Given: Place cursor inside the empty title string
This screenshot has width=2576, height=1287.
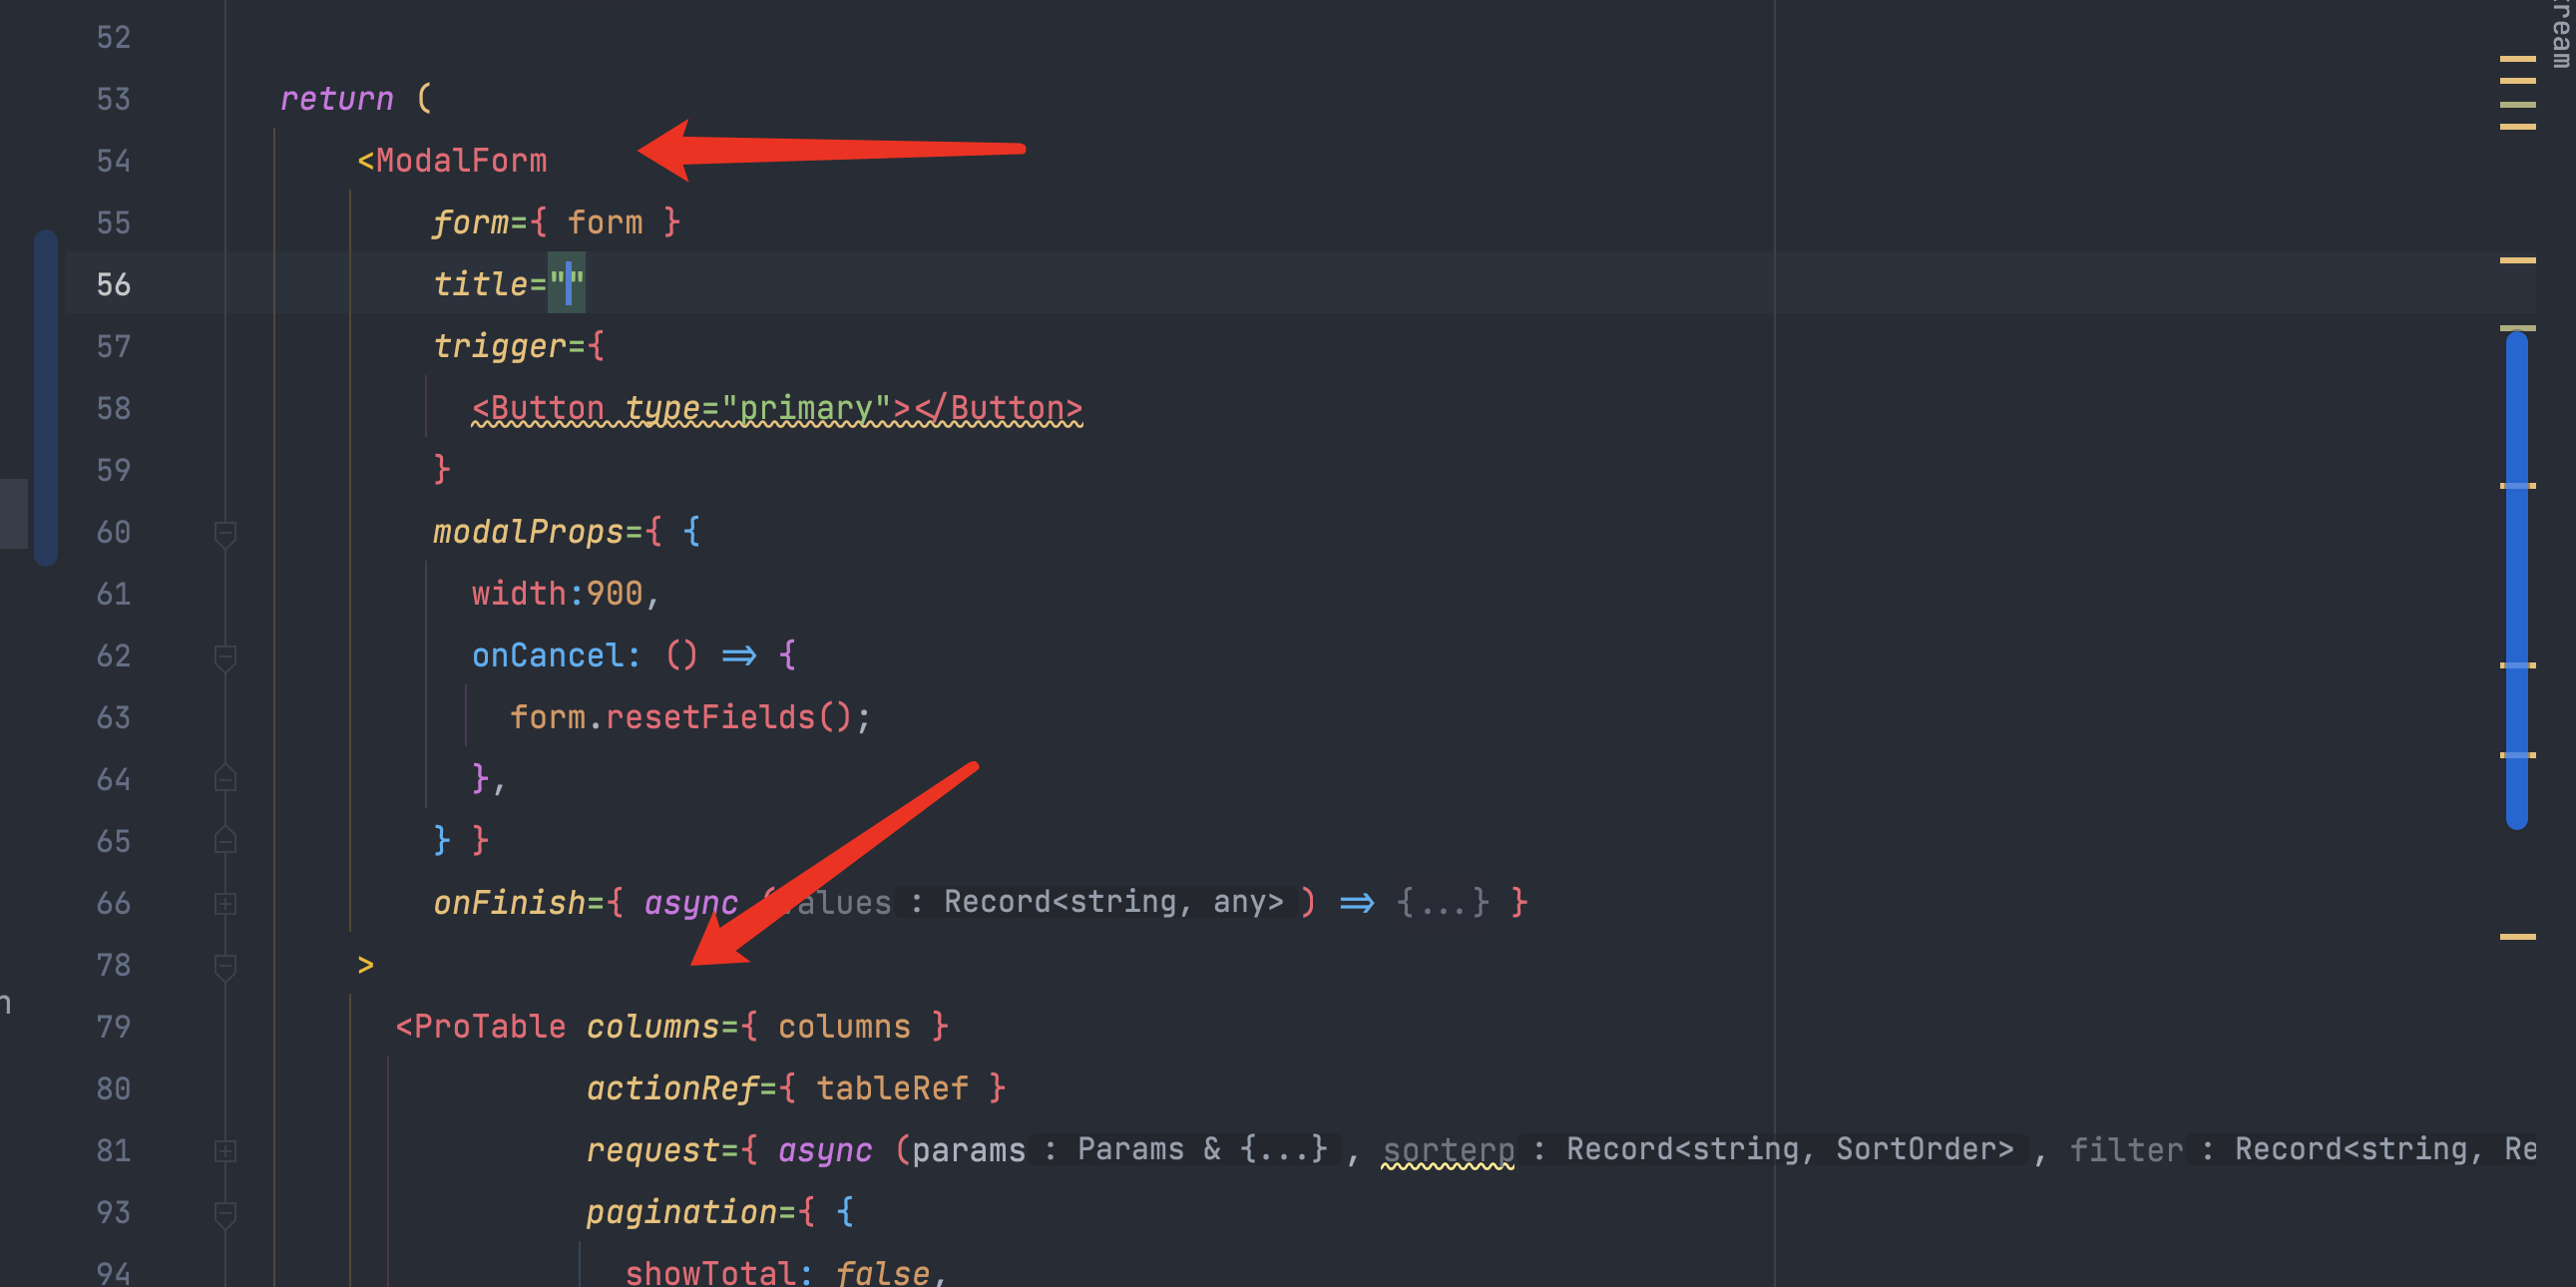Looking at the screenshot, I should [567, 284].
